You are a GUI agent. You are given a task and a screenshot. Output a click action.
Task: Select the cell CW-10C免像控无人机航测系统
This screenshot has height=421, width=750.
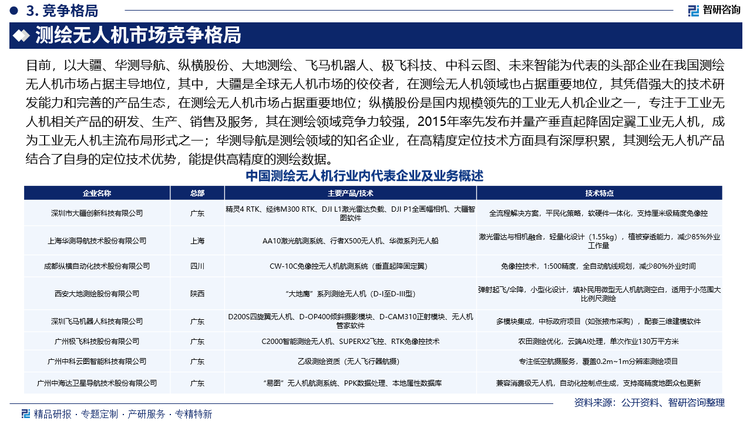coord(350,266)
